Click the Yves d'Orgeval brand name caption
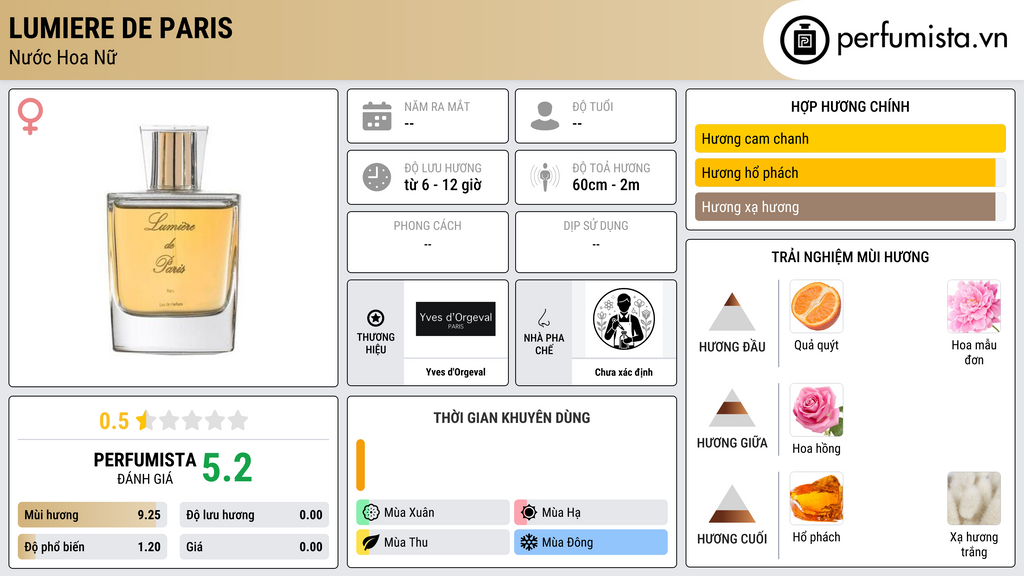This screenshot has height=576, width=1024. pos(456,372)
